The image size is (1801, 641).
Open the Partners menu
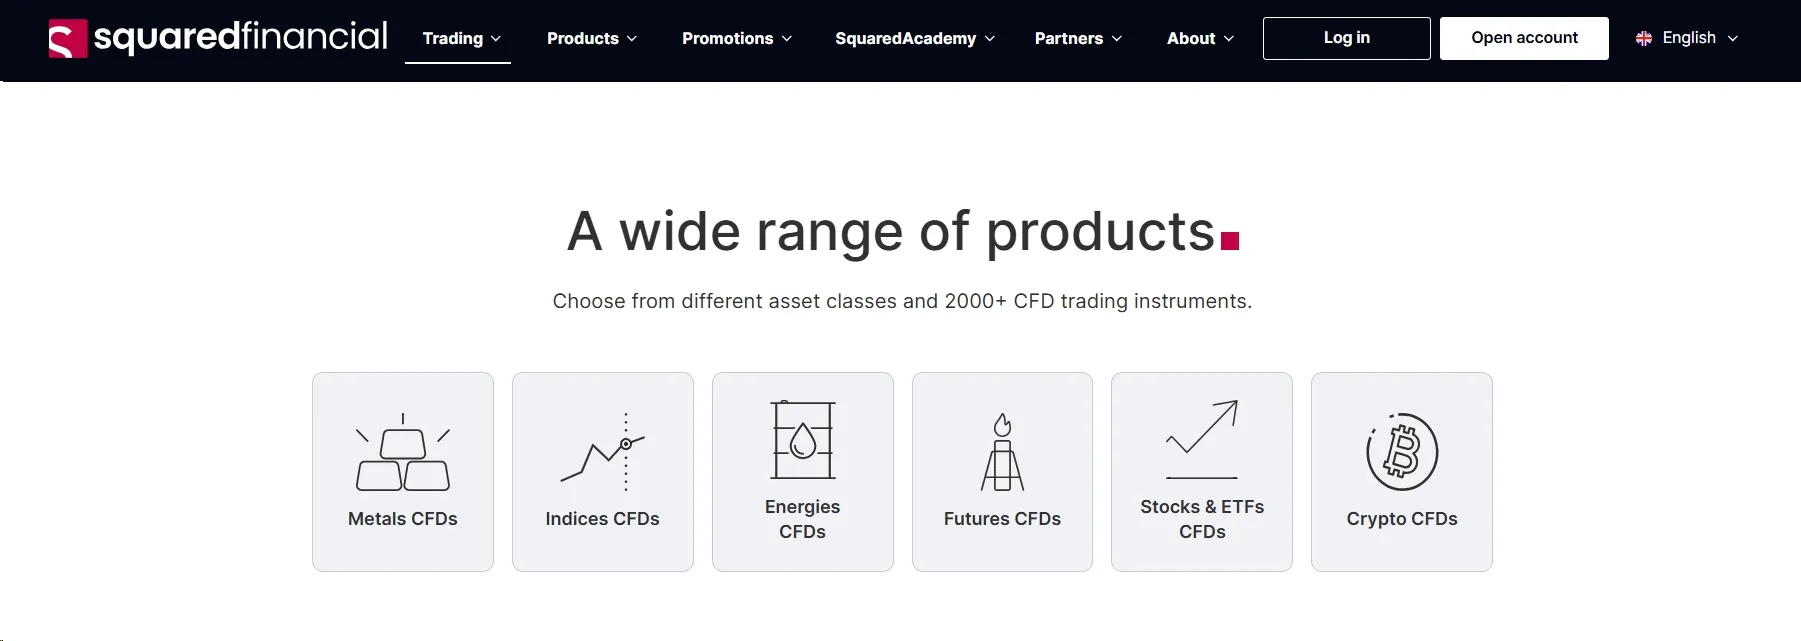(1078, 38)
